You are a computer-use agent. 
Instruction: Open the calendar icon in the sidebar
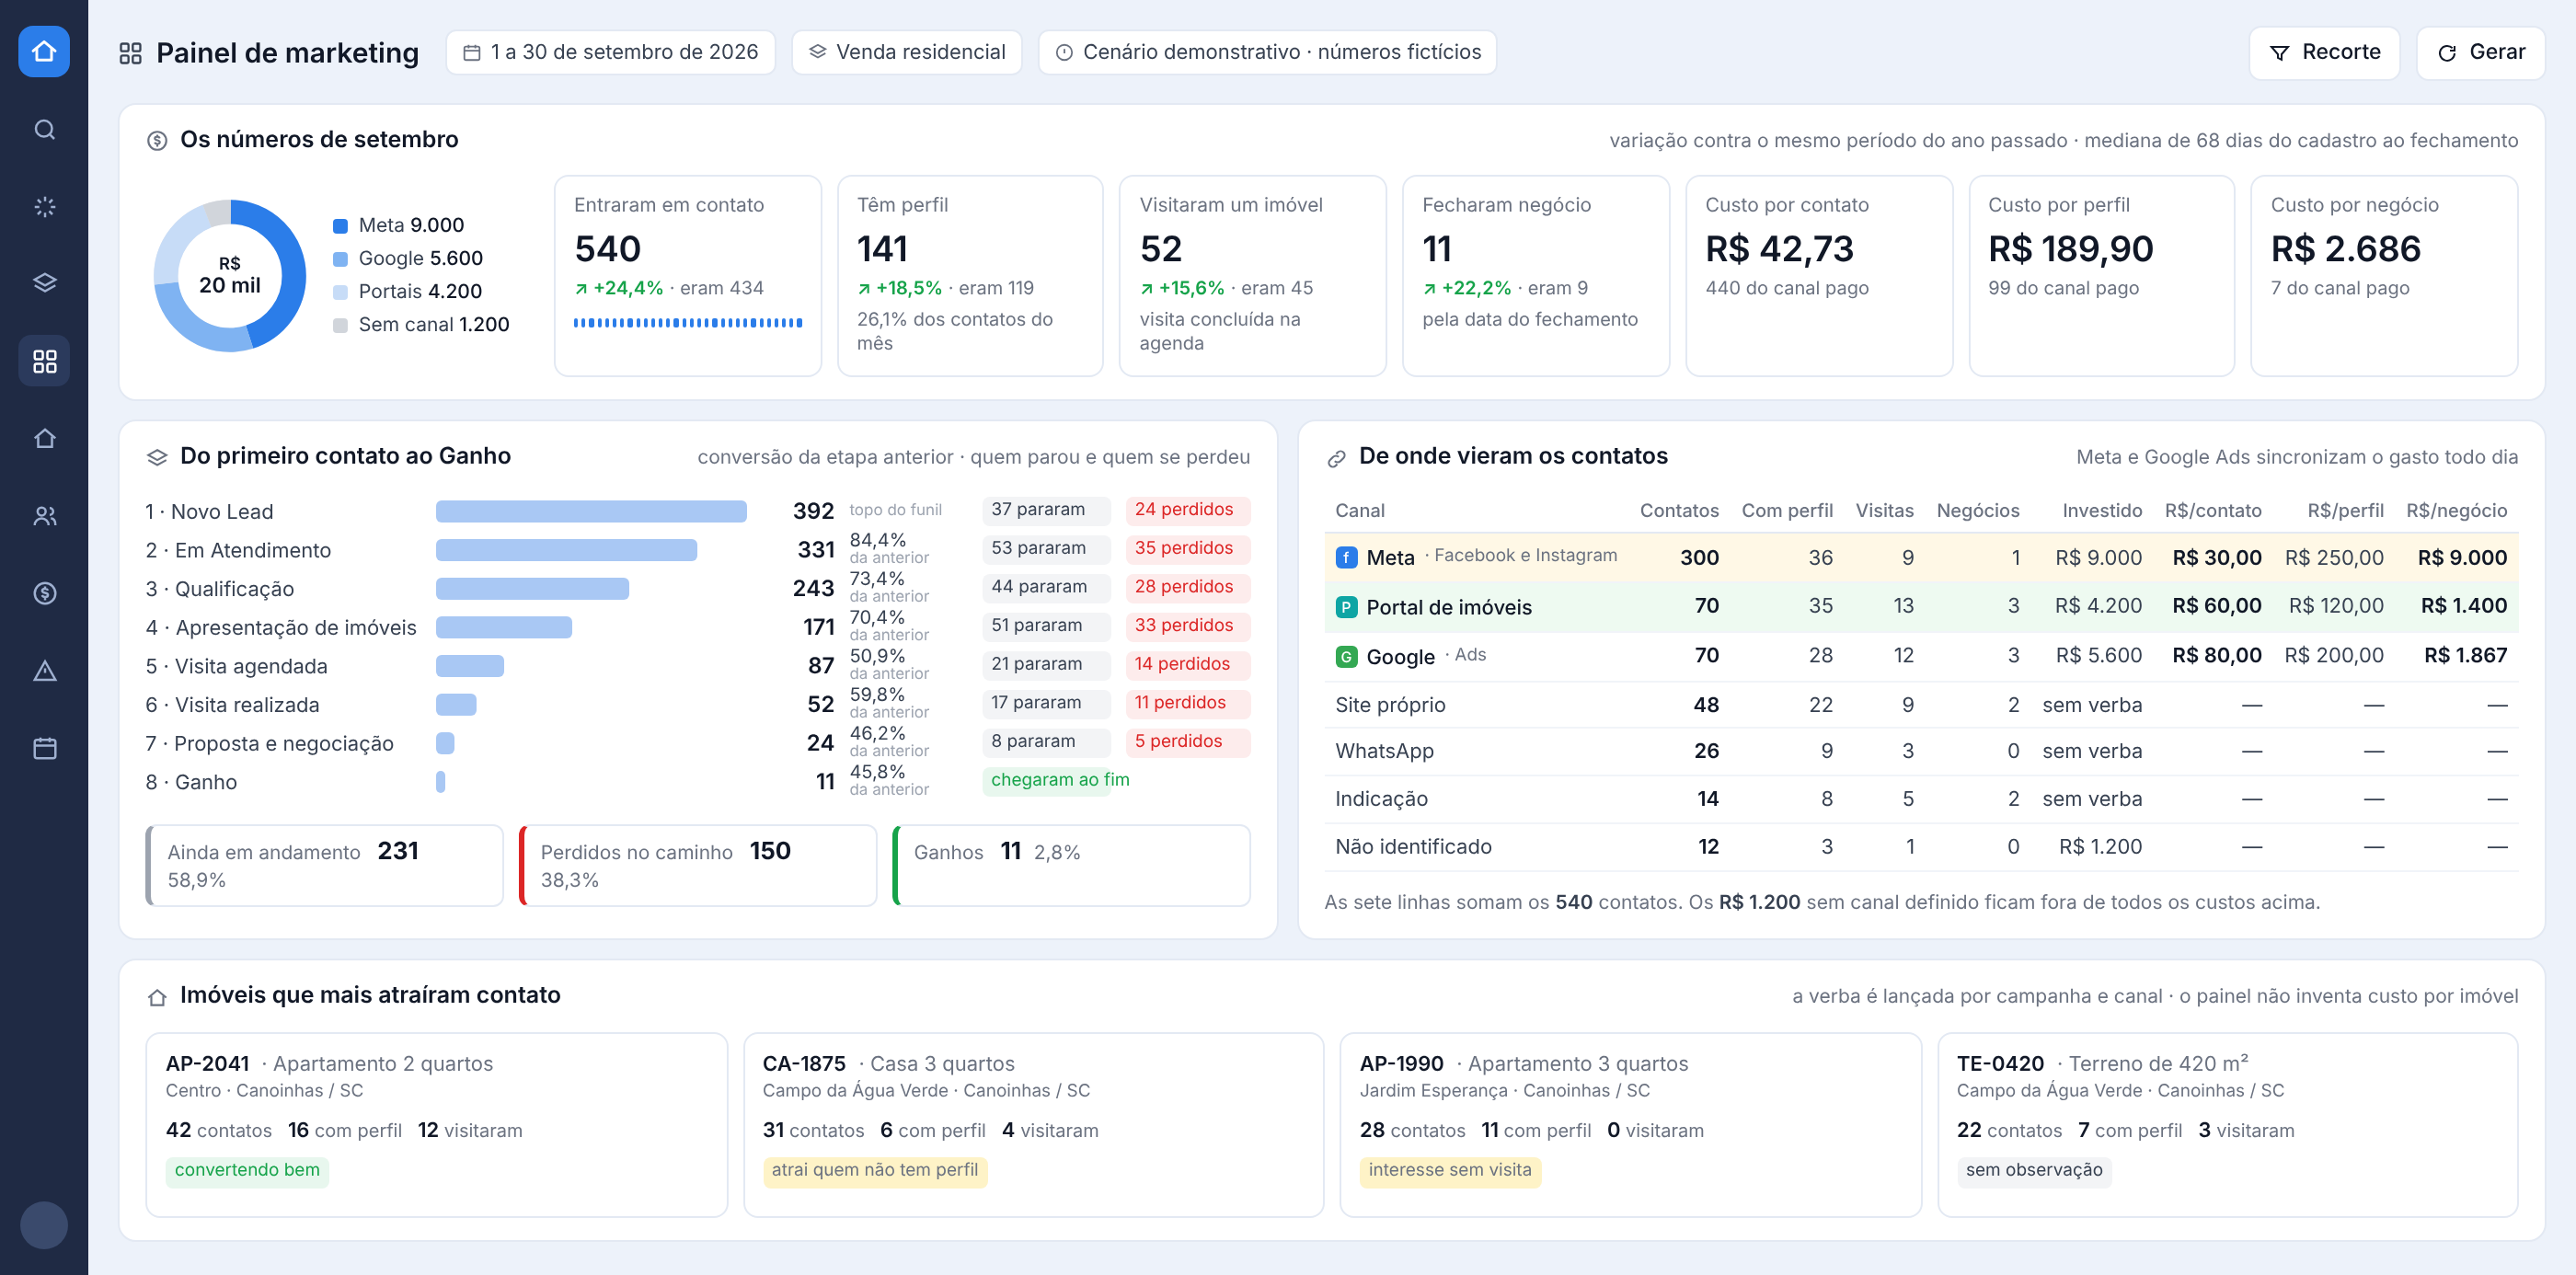pyautogui.click(x=44, y=748)
